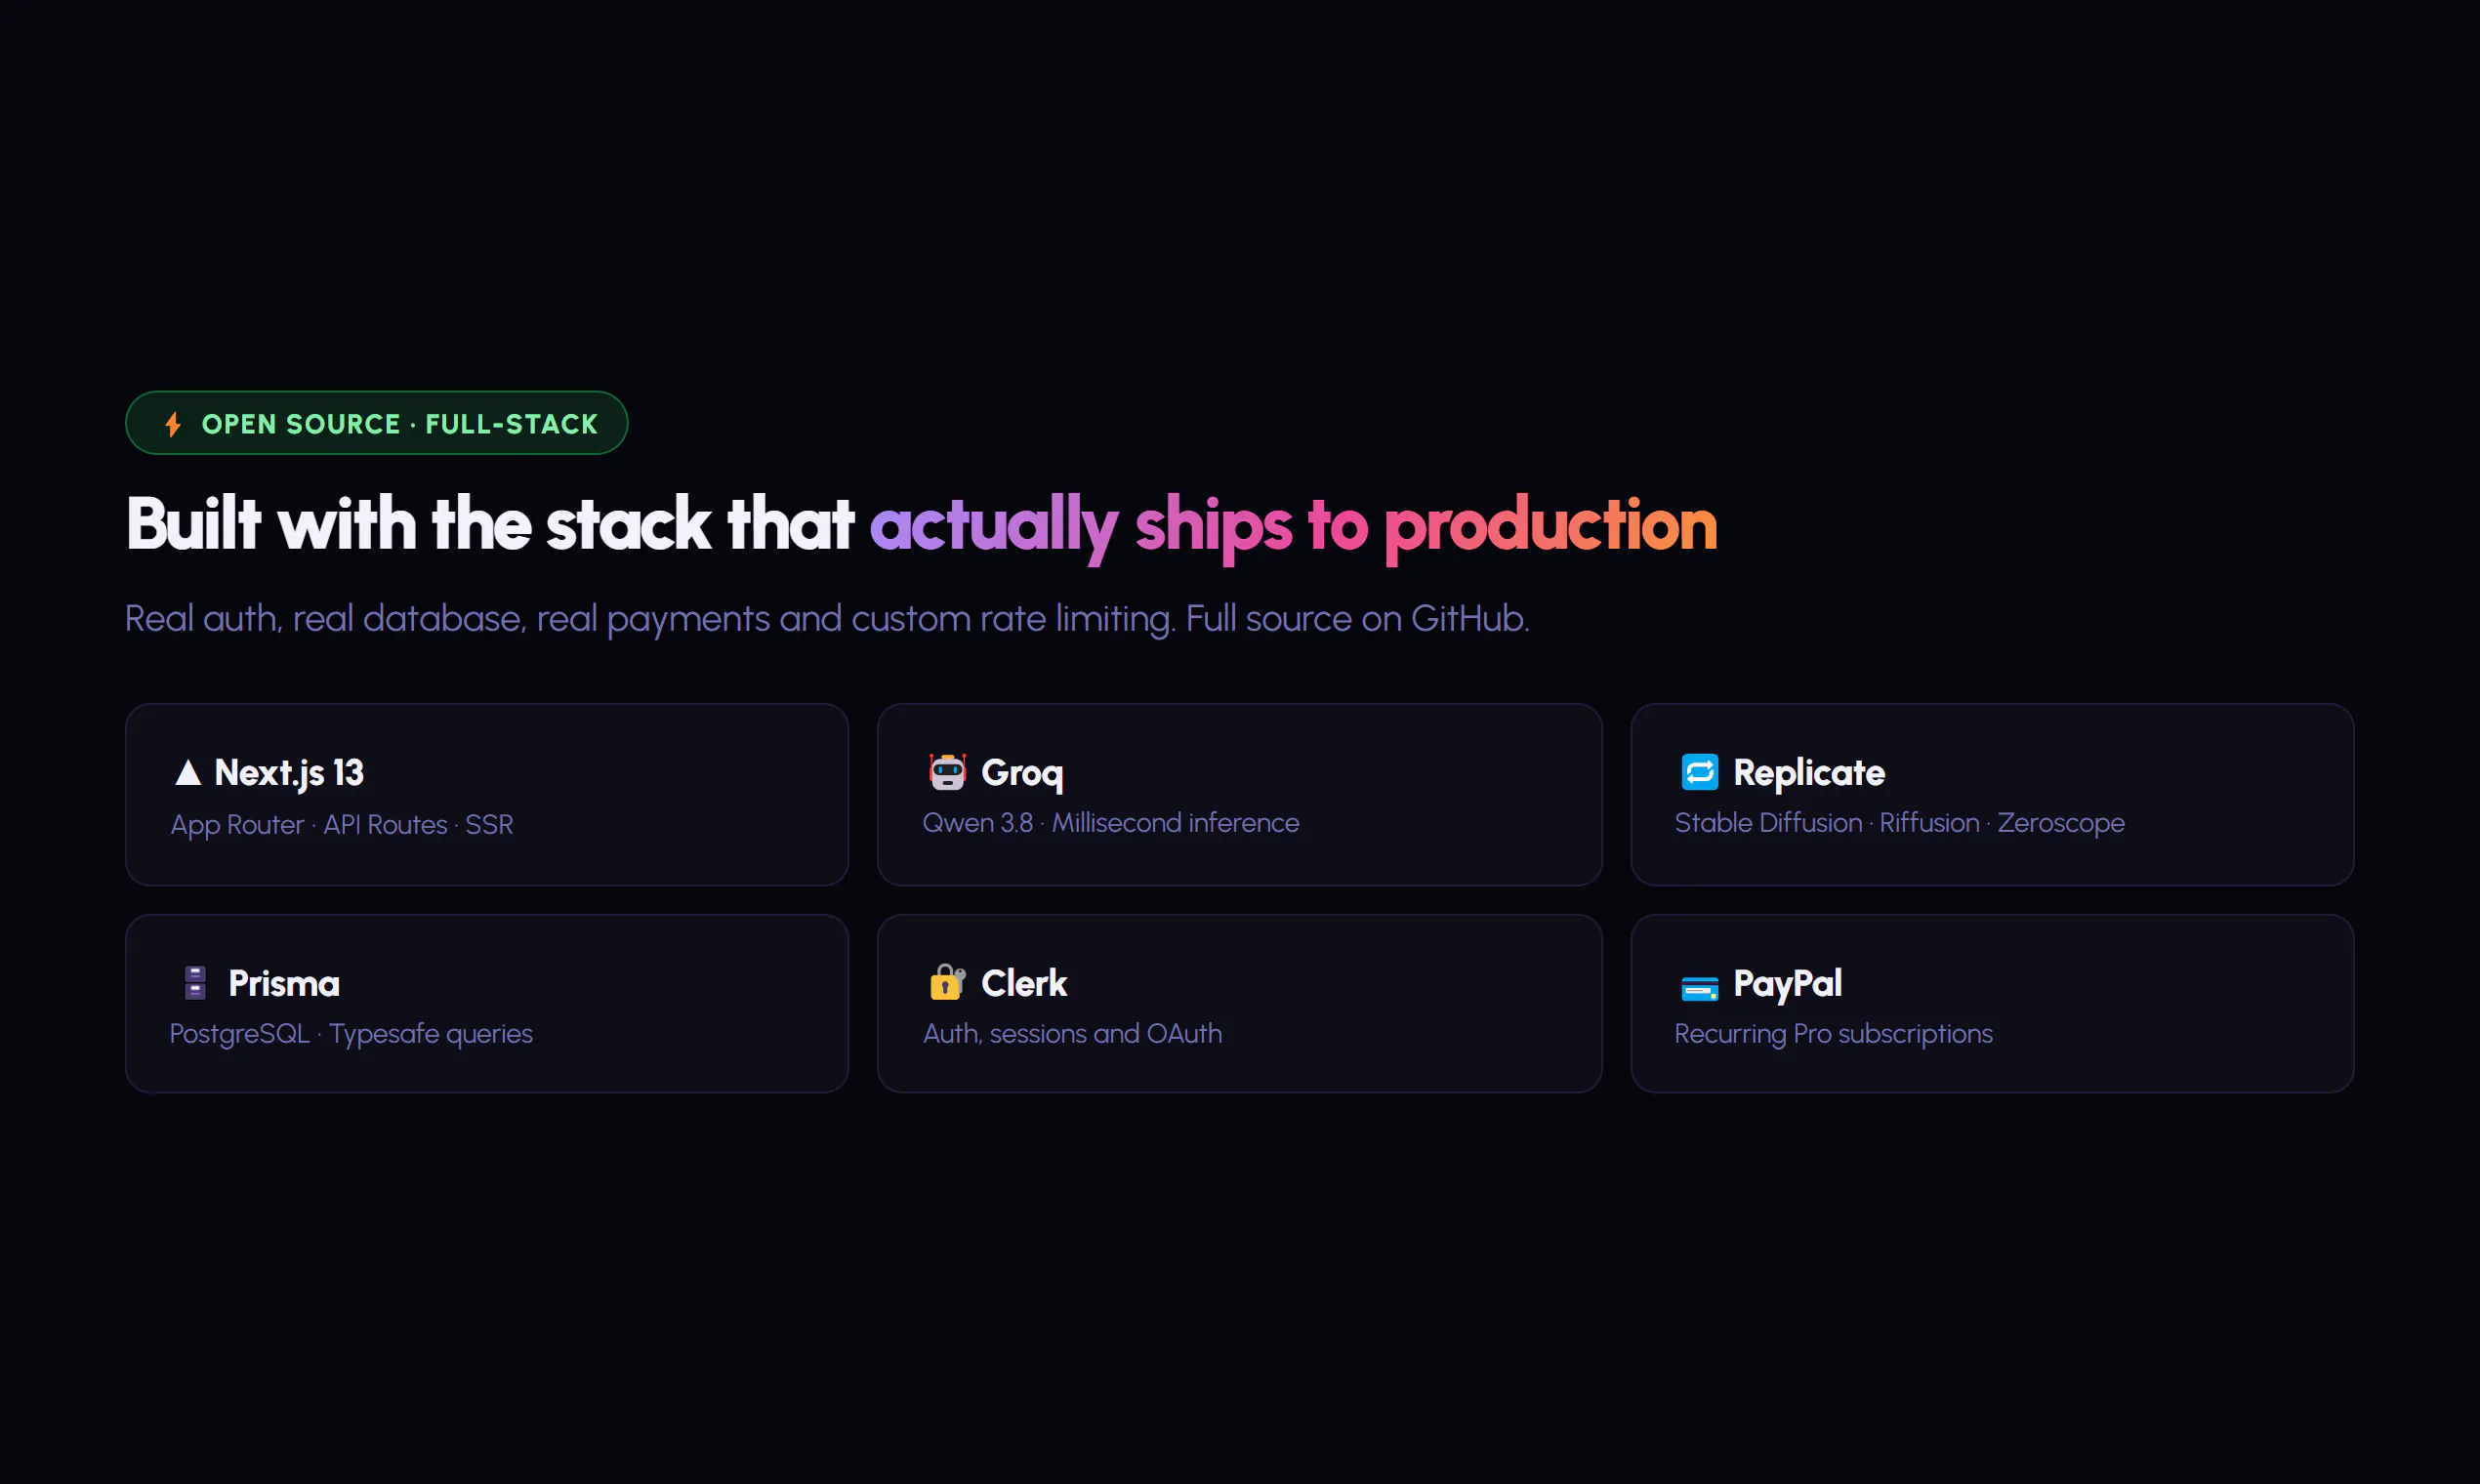
Task: Click 'PostgreSQL · Typesafe queries' description
Action: pyautogui.click(x=351, y=1033)
